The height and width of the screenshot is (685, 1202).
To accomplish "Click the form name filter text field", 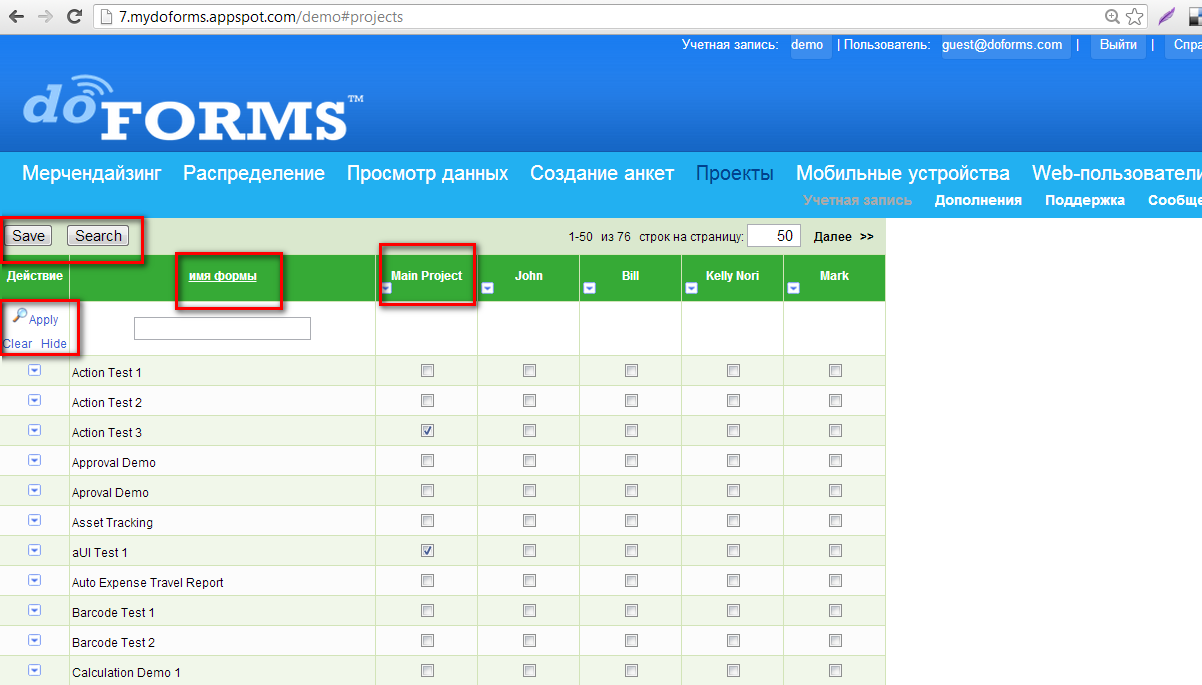I will click(222, 328).
